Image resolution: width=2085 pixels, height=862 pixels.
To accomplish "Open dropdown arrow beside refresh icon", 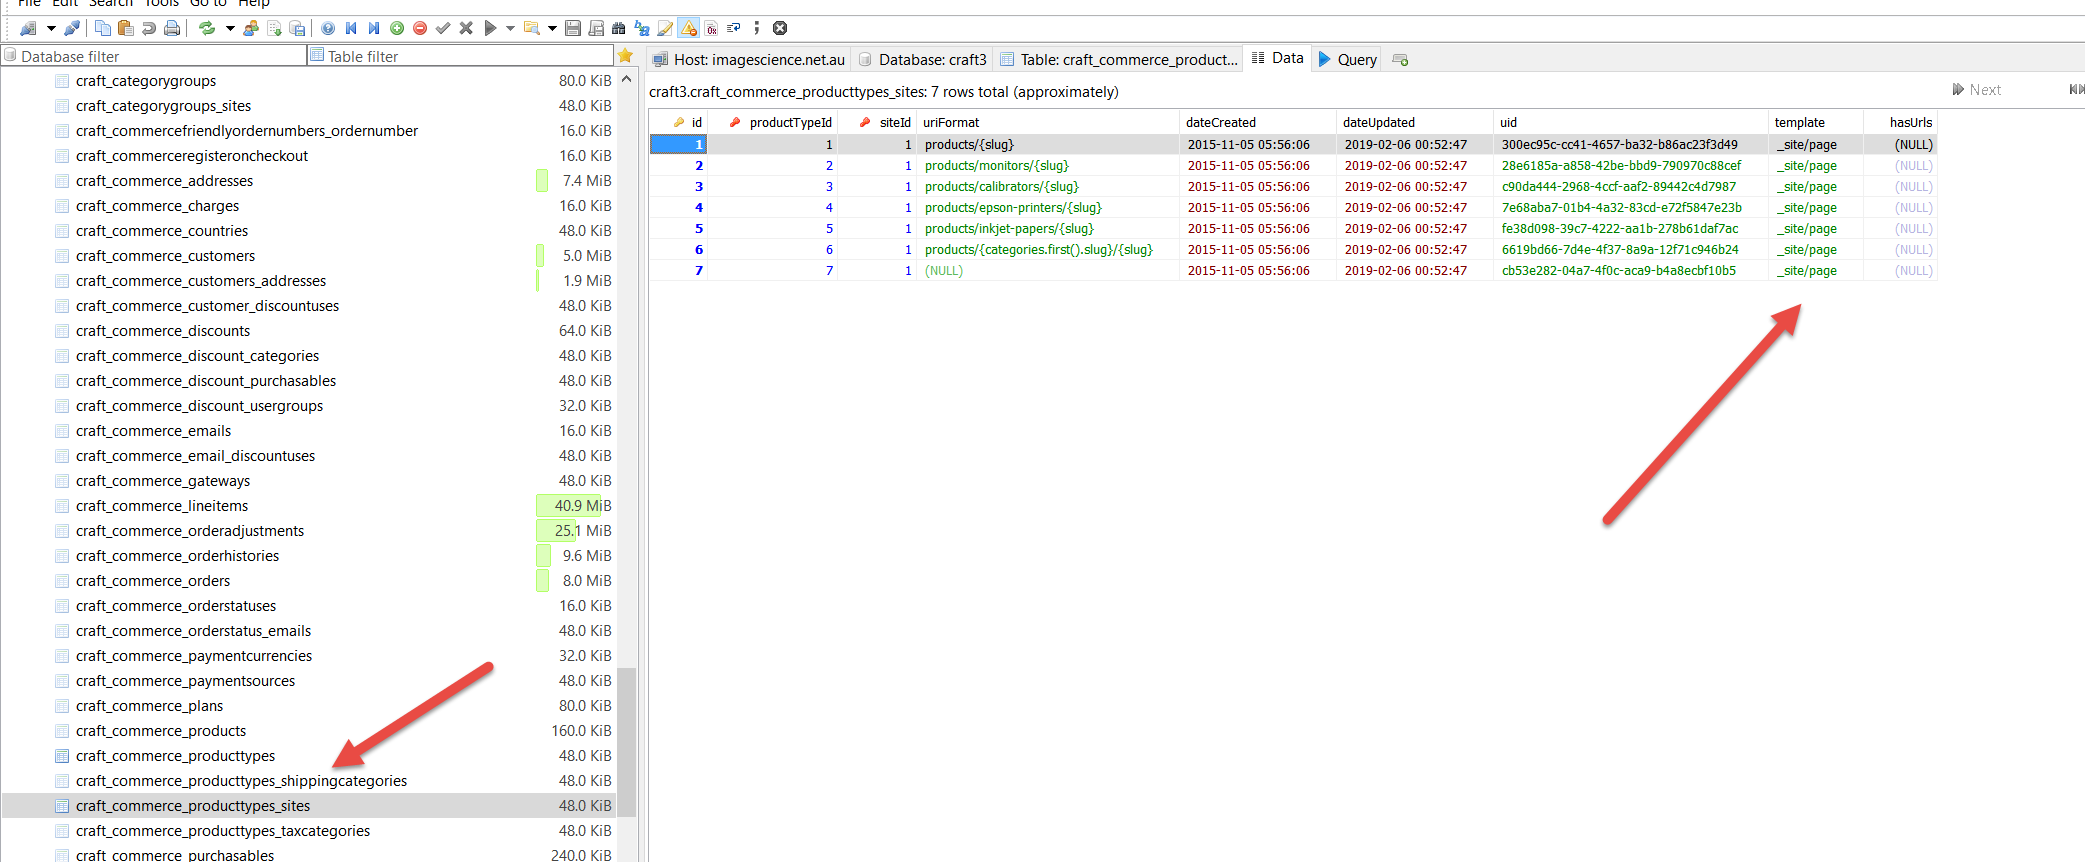I will pos(230,28).
